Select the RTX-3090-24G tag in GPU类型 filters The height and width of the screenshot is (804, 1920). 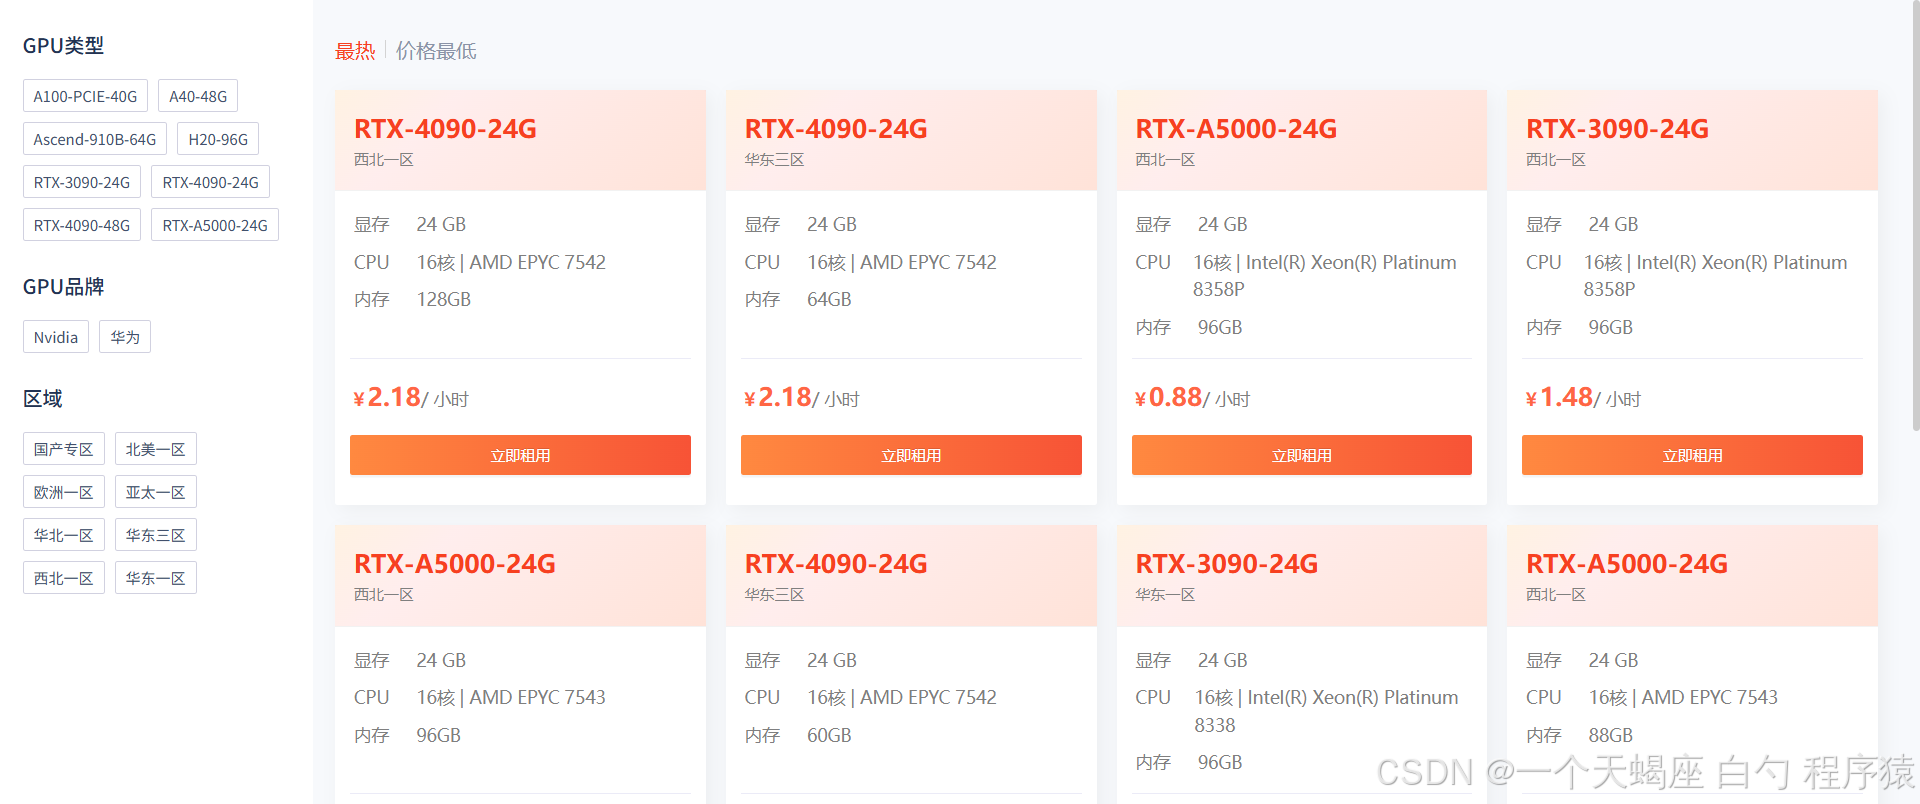pos(82,182)
